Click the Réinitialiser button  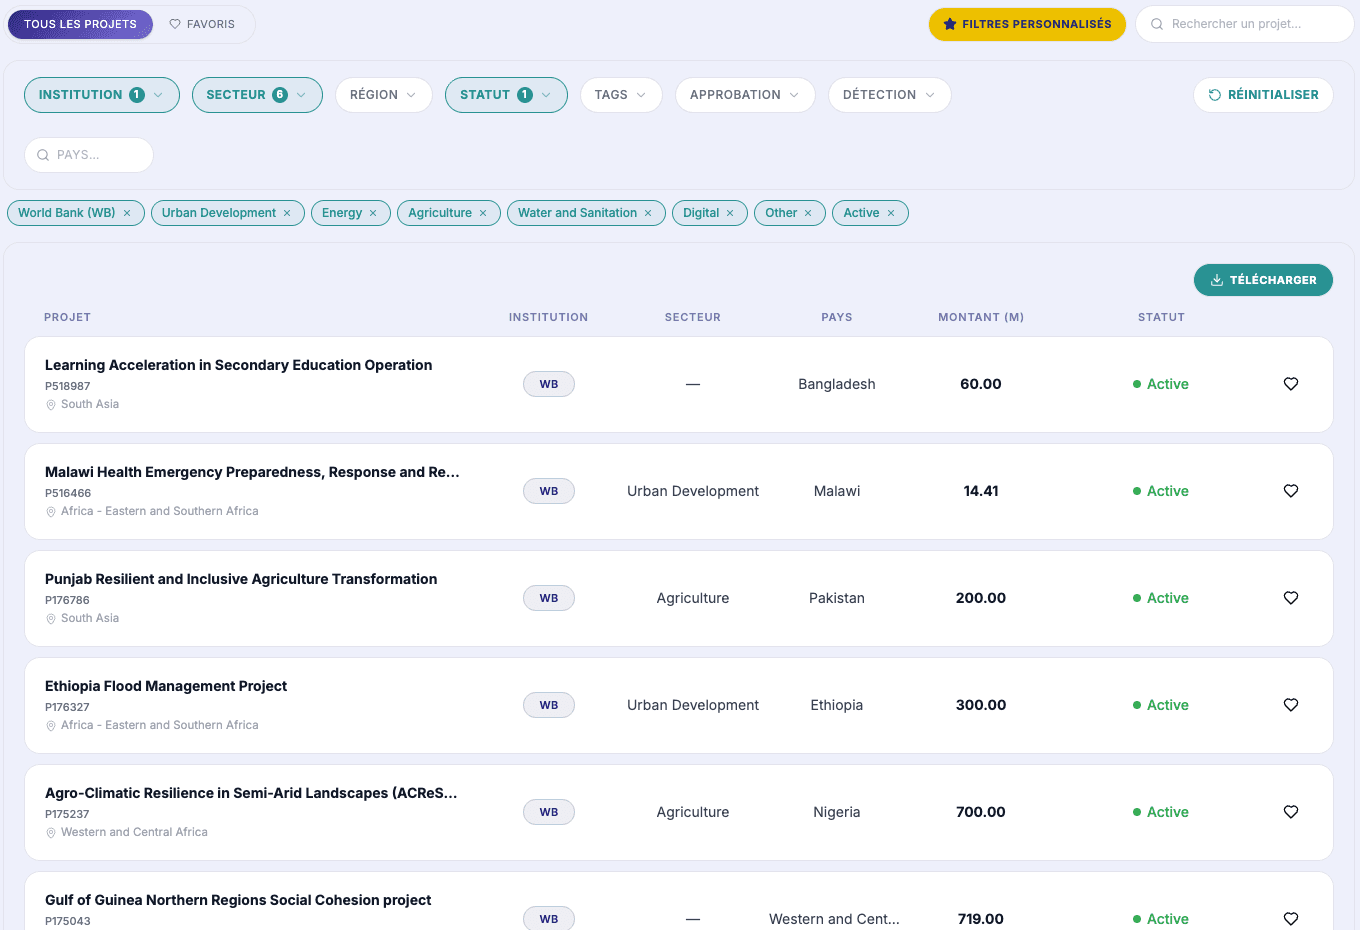click(1263, 95)
